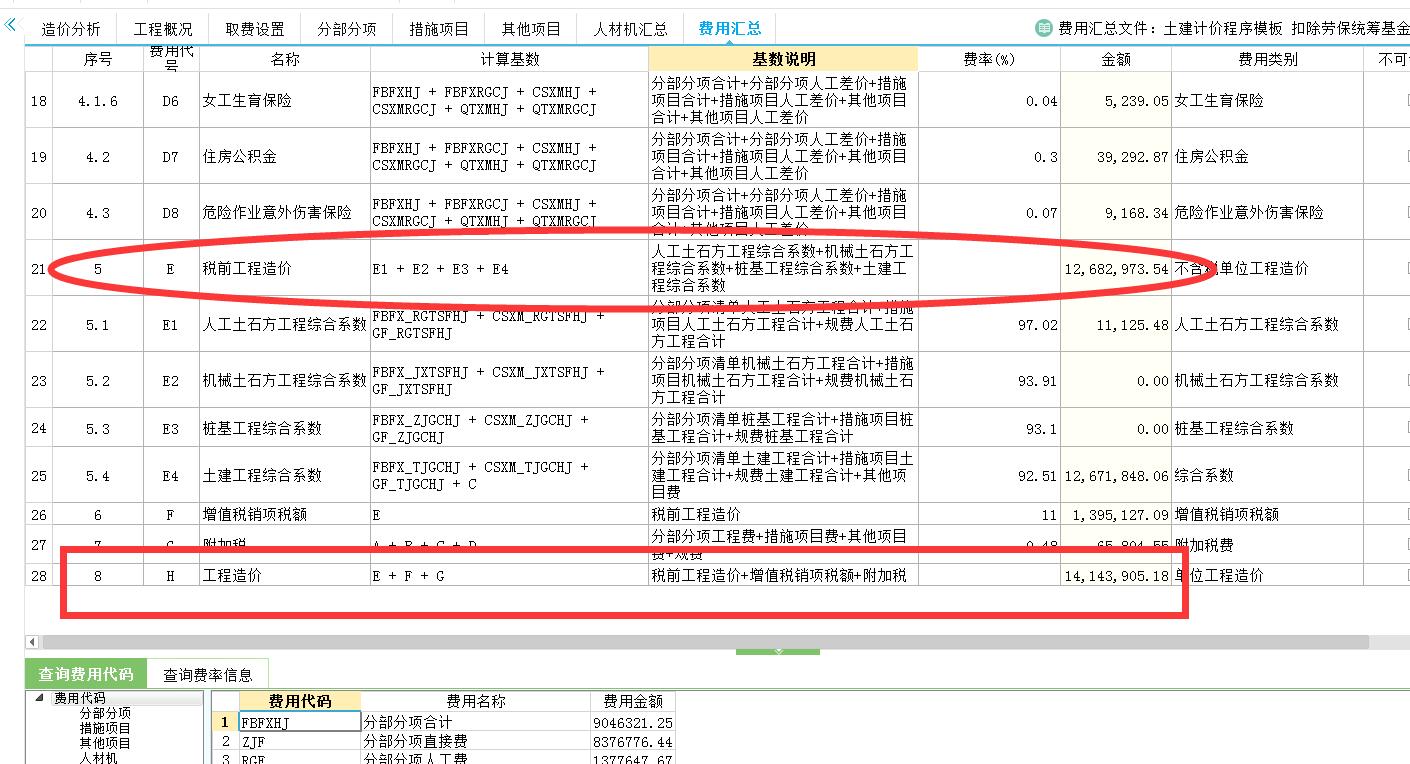This screenshot has width=1410, height=764.
Task: Click the 97.02 rate cell
Action: [989, 324]
